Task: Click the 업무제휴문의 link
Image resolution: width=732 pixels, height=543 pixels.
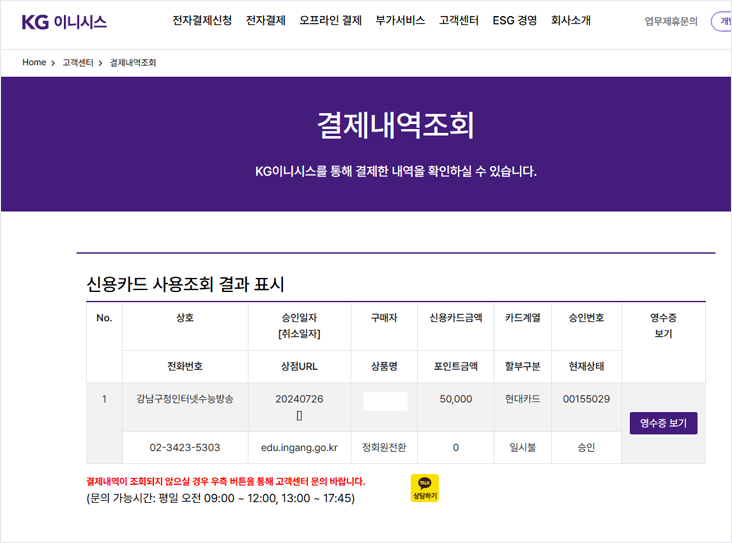Action: pos(671,21)
